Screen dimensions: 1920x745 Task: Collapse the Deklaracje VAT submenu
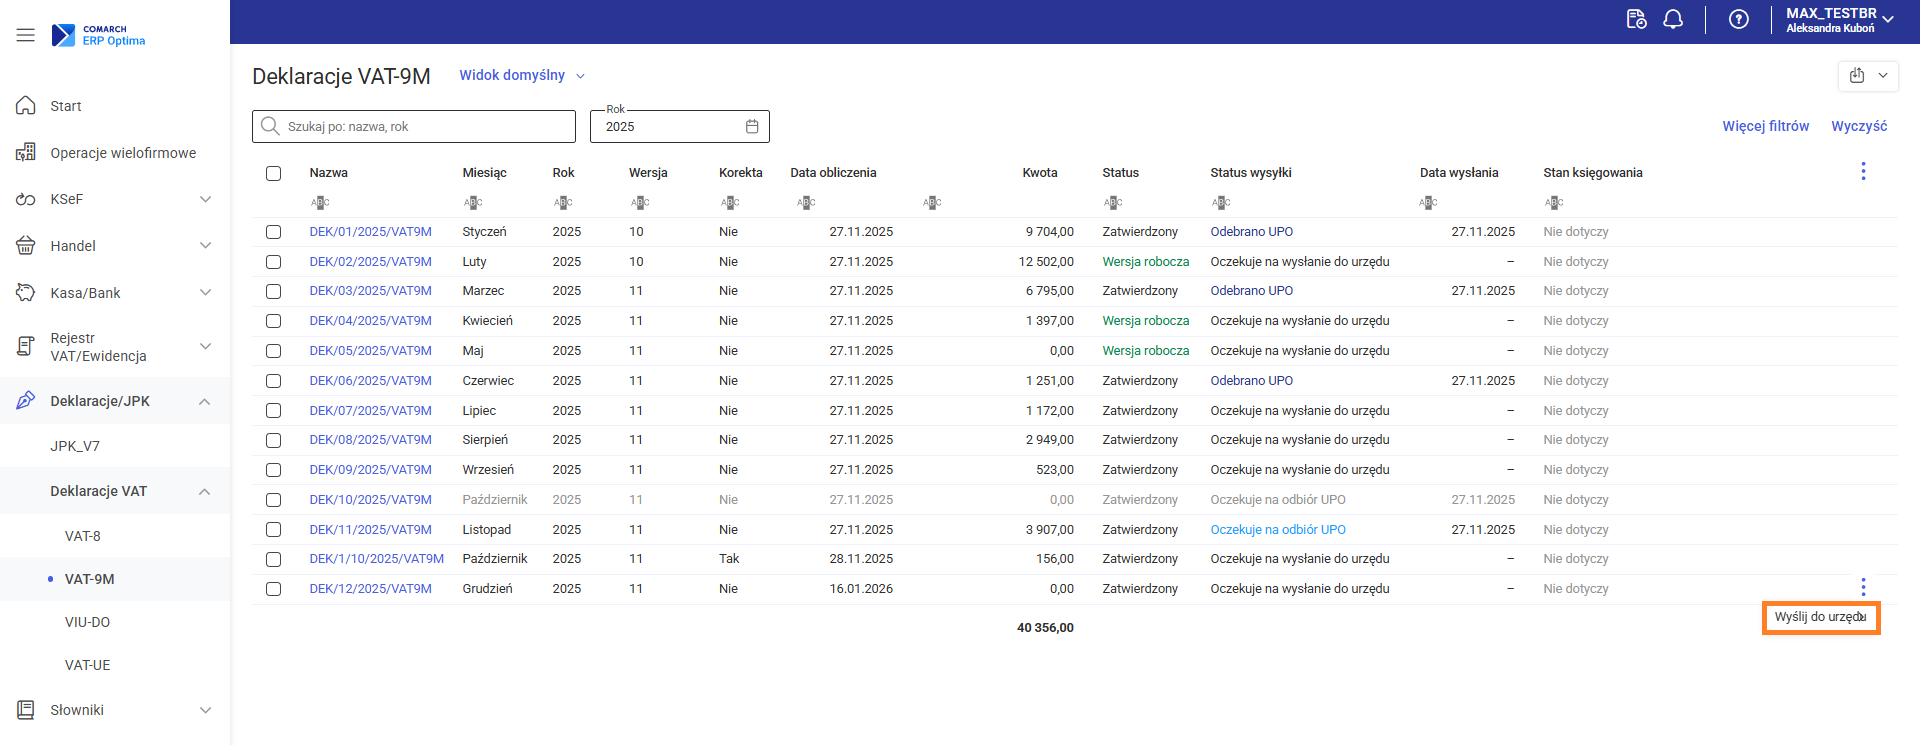coord(204,491)
